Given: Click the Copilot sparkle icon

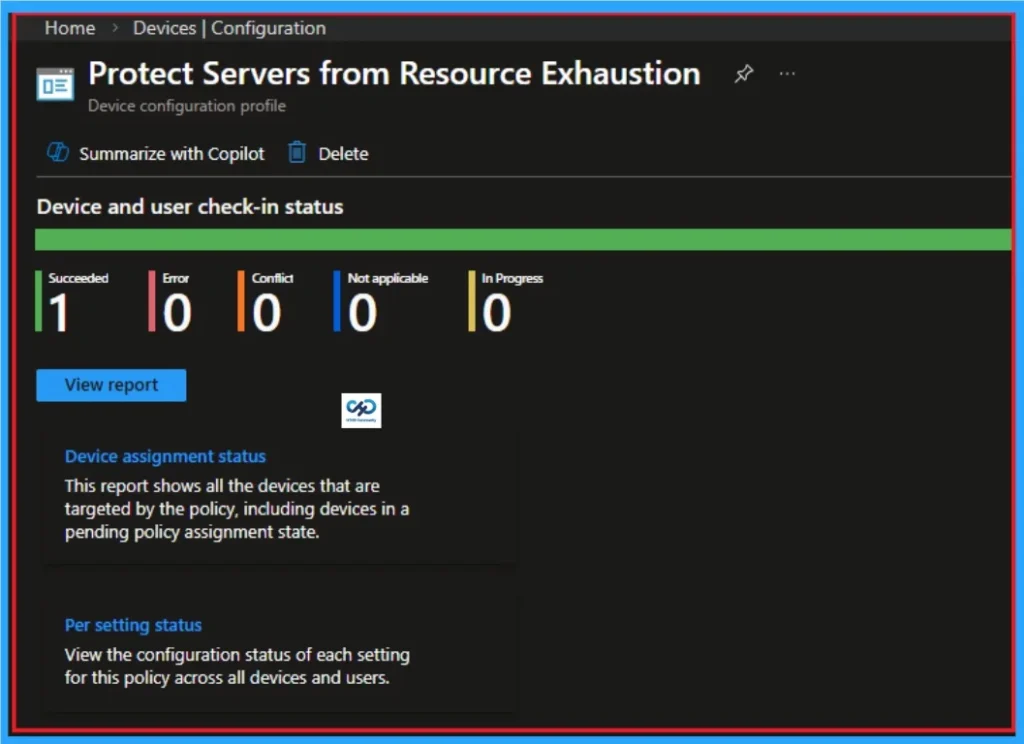Looking at the screenshot, I should [55, 153].
